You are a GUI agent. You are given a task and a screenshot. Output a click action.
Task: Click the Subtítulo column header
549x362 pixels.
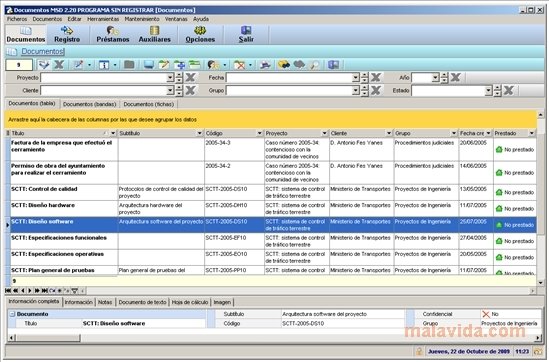161,133
